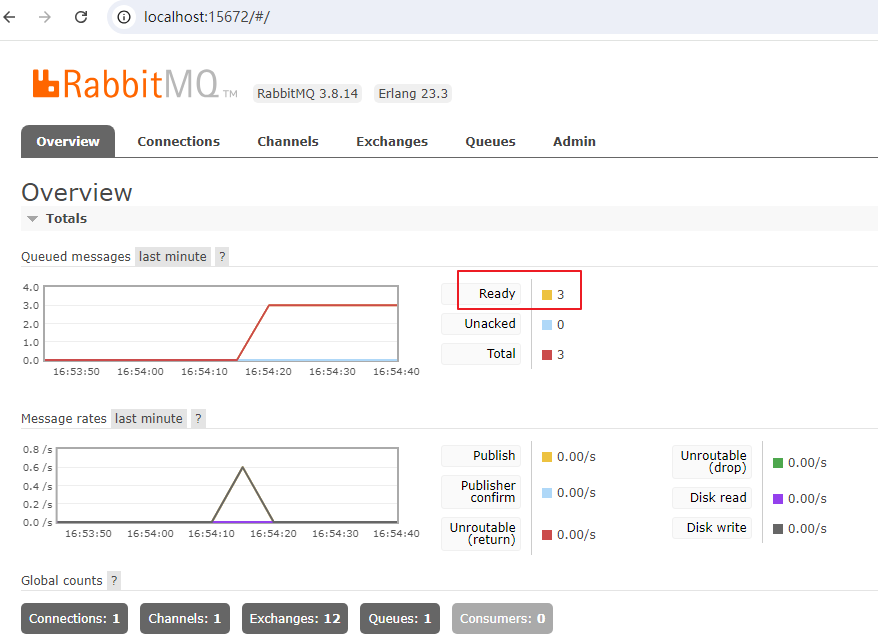
Task: Reload the page with the refresh icon
Action: point(81,17)
